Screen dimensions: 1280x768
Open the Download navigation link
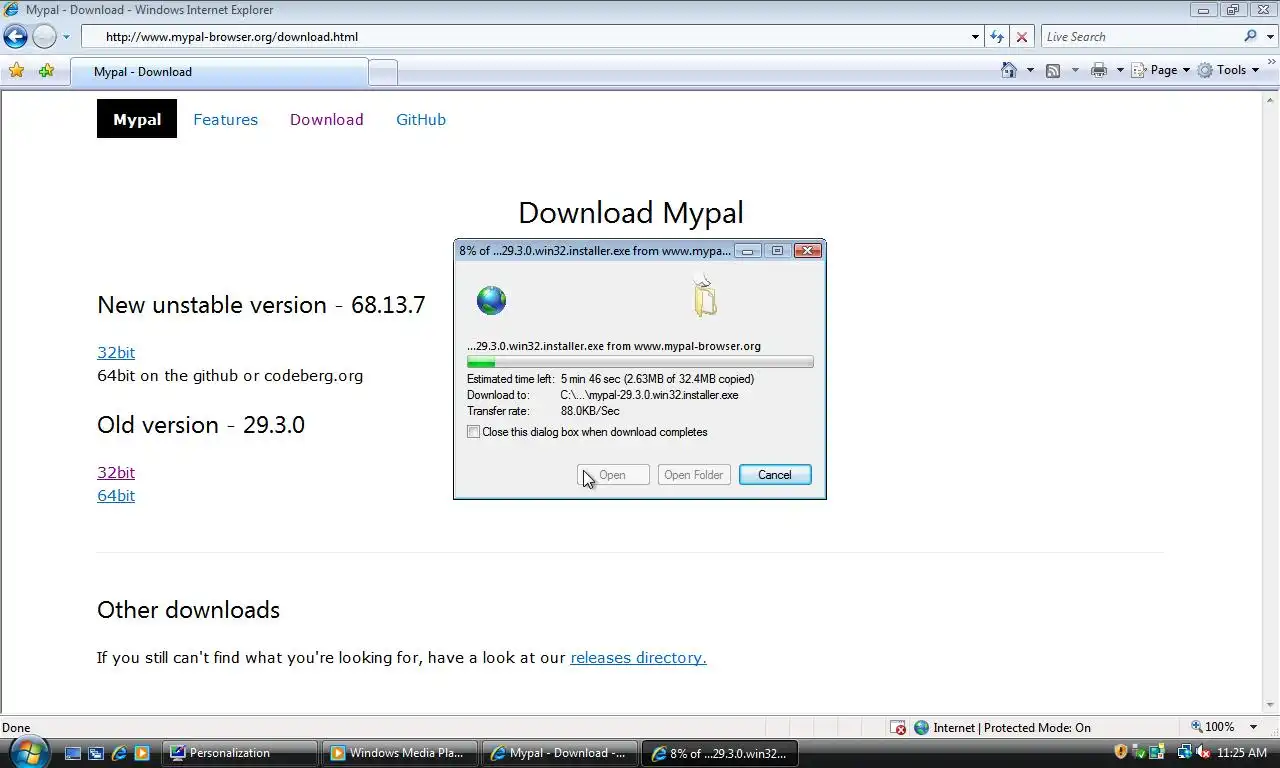[x=326, y=119]
